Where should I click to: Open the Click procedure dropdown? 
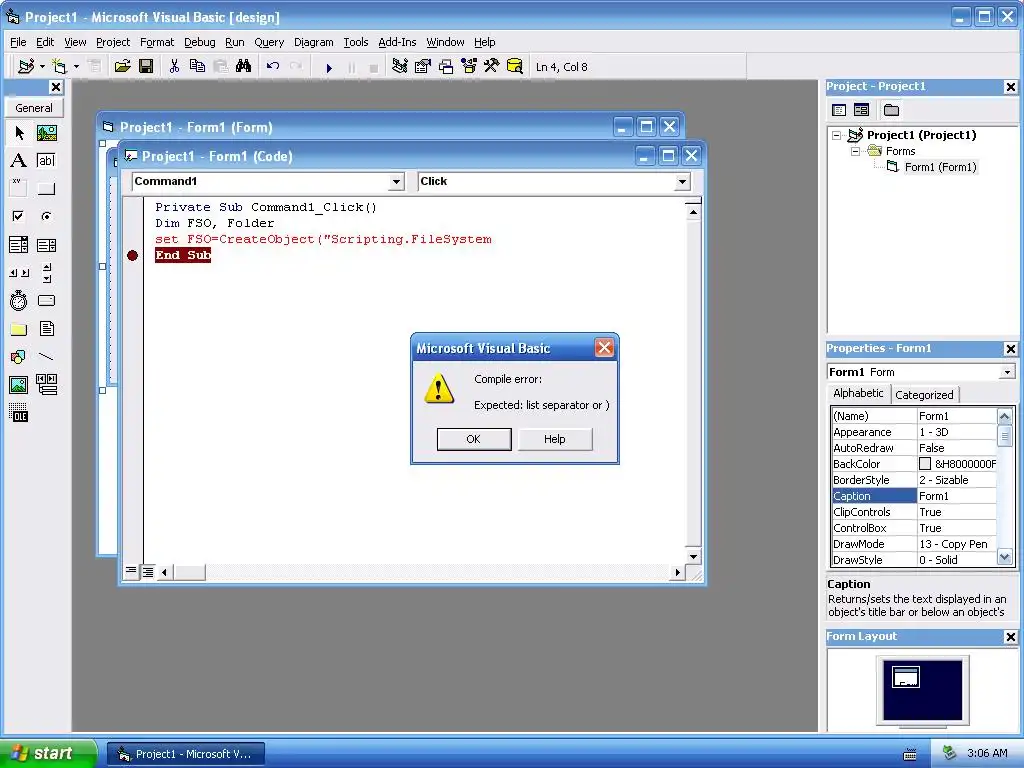682,182
